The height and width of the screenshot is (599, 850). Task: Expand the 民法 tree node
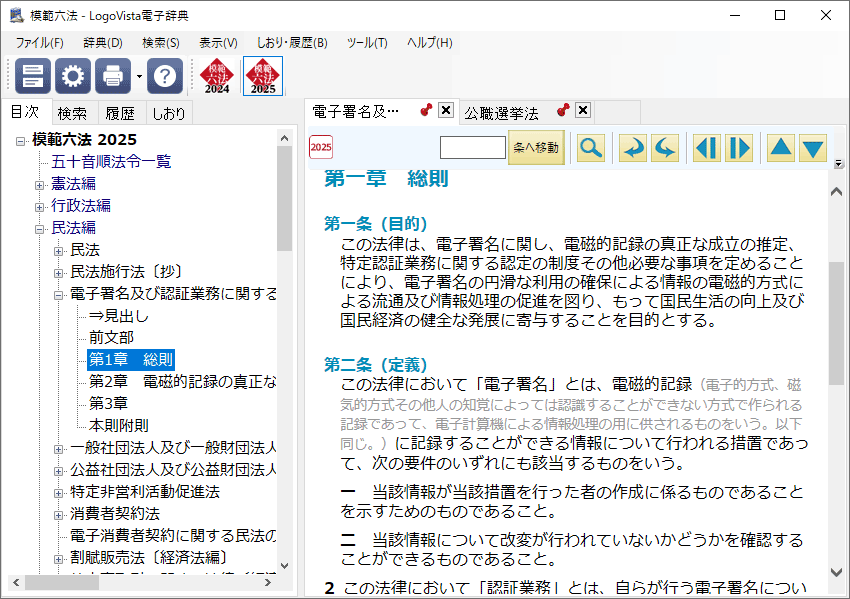point(59,251)
